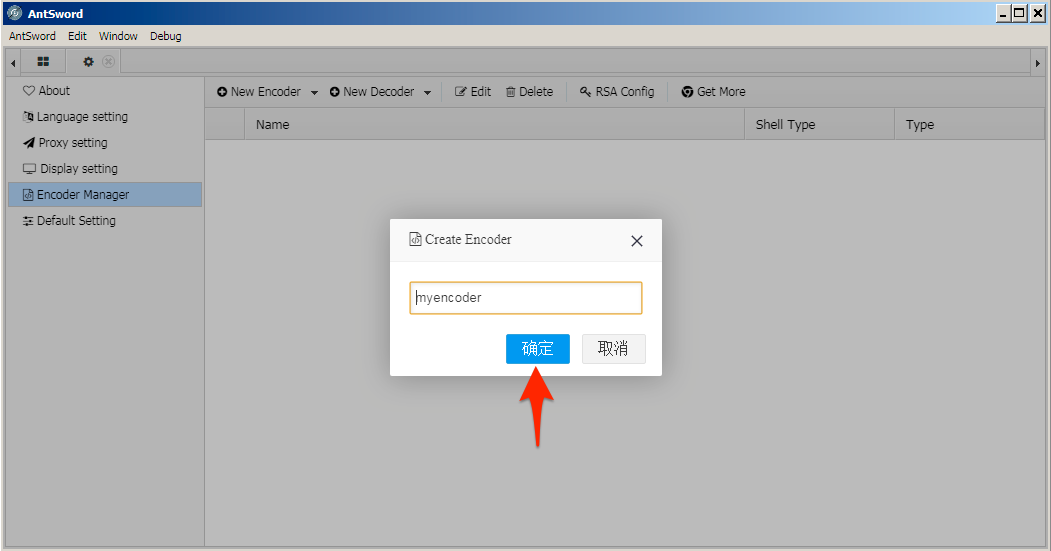Sort by Type column header
Image resolution: width=1051 pixels, height=551 pixels.
[969, 125]
